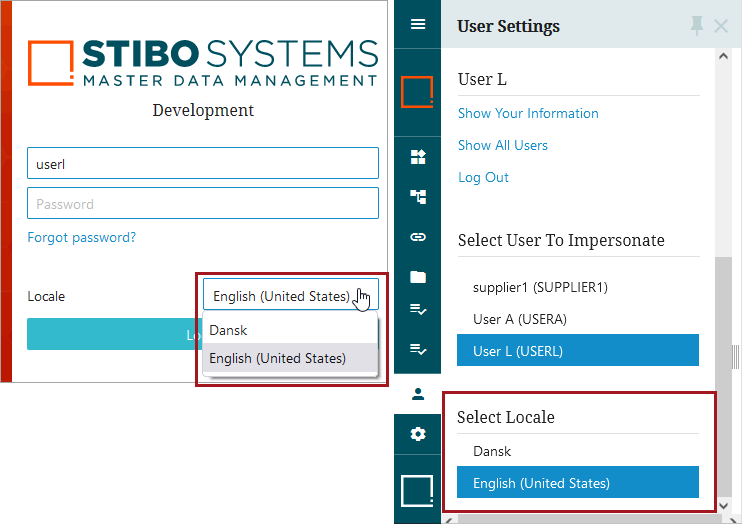Close the User Settings panel

pos(721,26)
